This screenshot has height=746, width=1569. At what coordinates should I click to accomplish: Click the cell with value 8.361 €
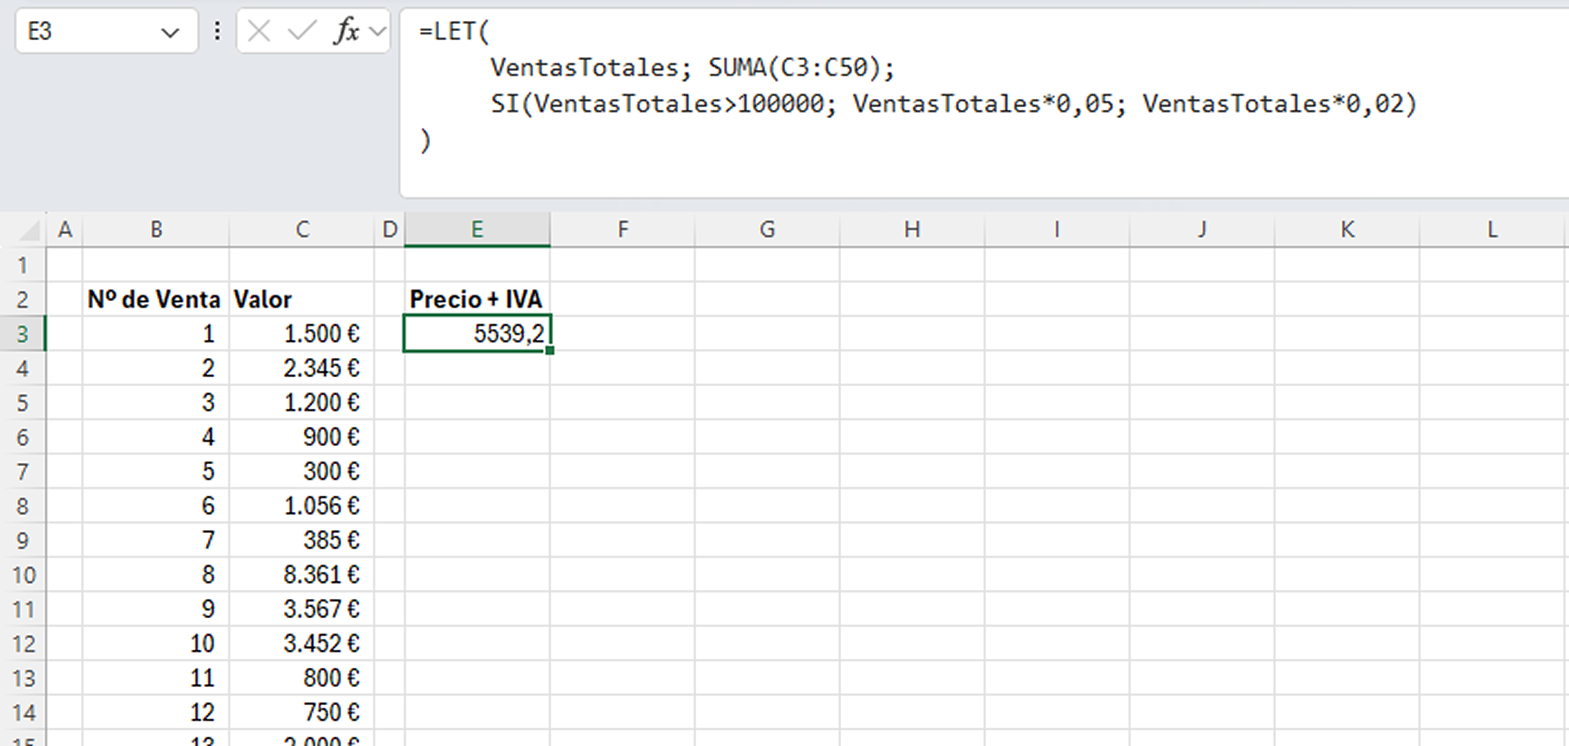click(x=302, y=575)
